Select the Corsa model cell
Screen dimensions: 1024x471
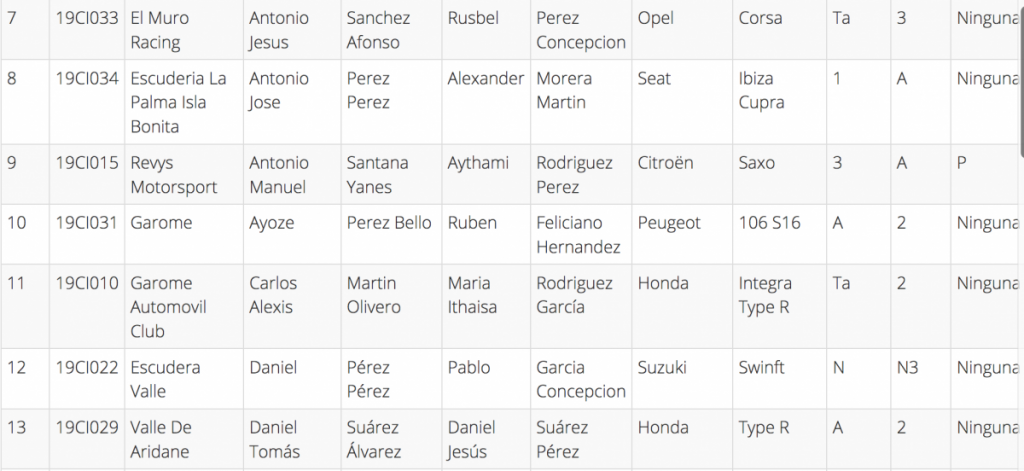[x=760, y=19]
